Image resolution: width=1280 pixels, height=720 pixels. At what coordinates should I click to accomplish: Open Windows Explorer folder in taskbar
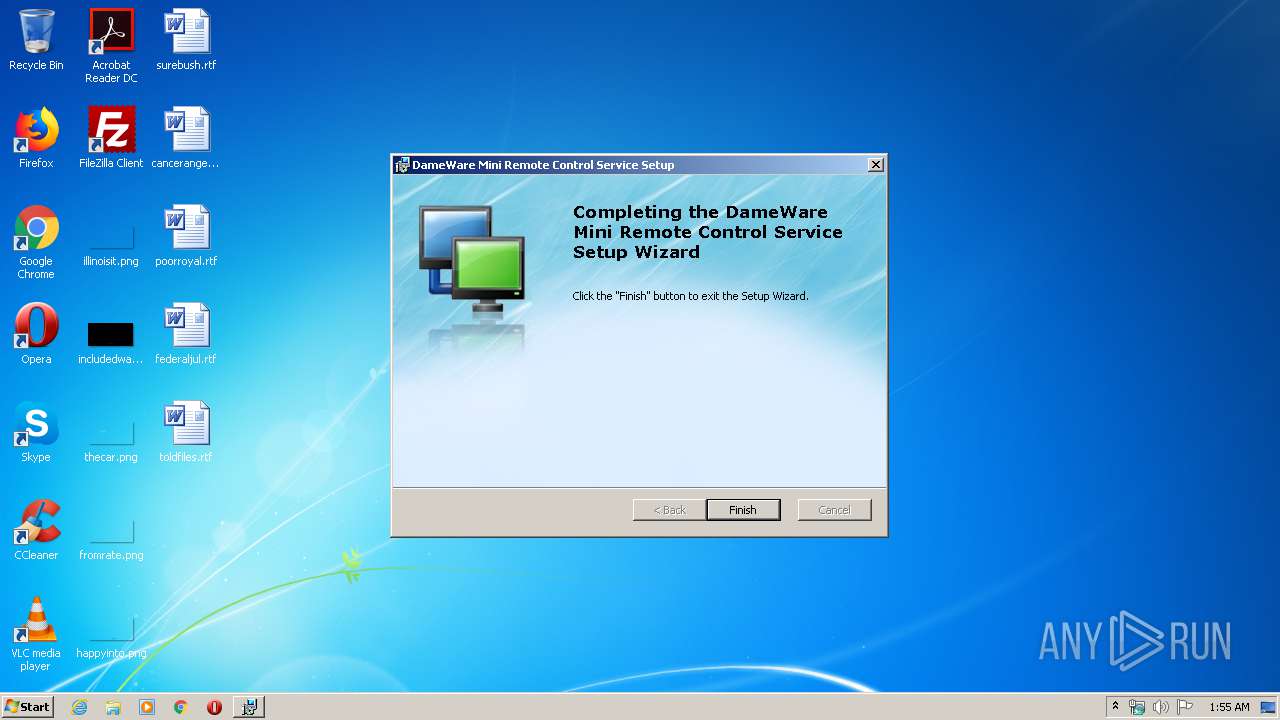coord(113,707)
